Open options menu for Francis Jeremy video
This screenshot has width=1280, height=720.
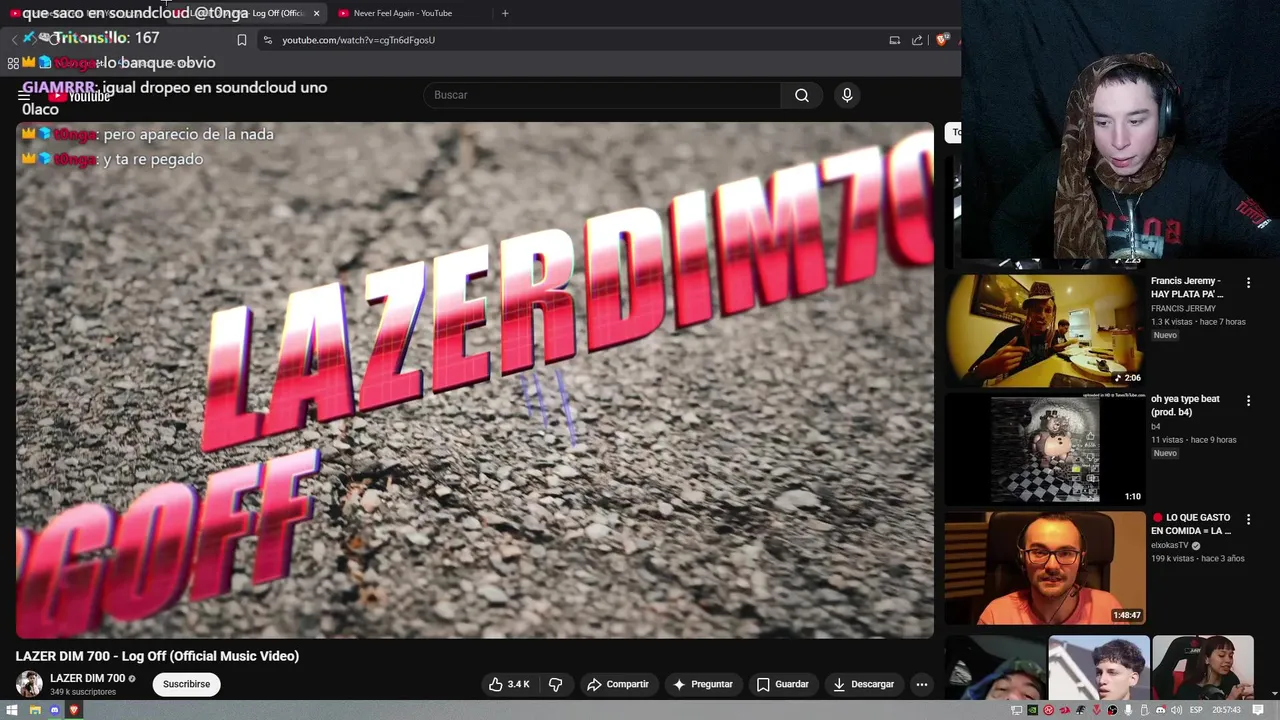coord(1248,283)
